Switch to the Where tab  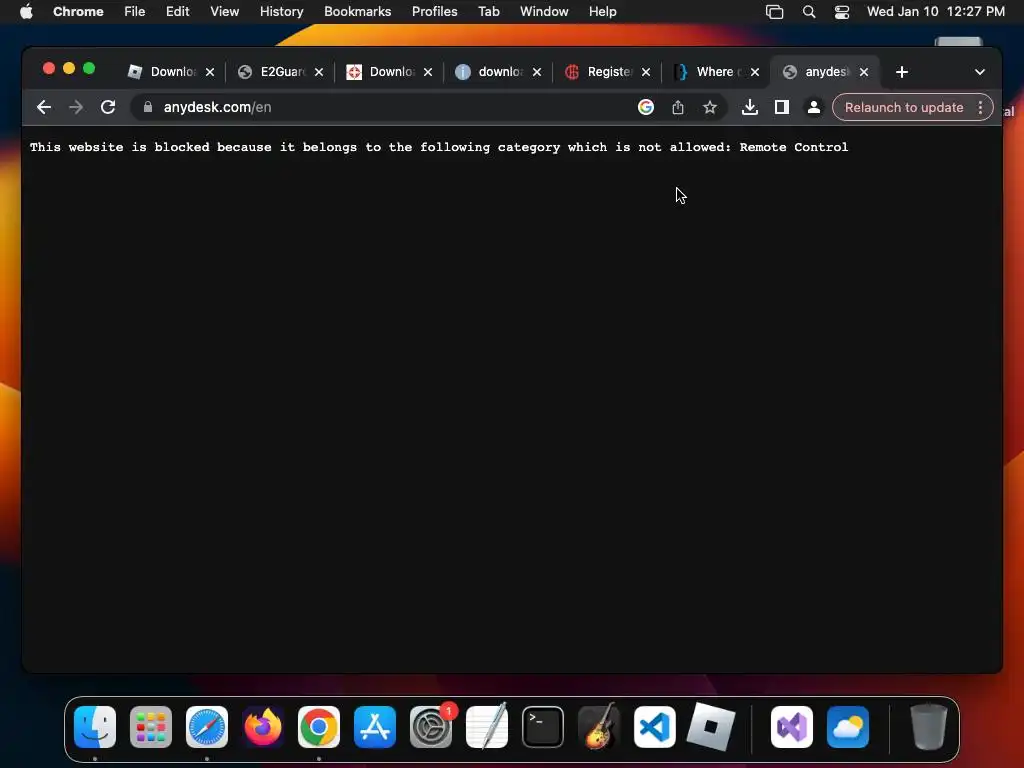(x=709, y=72)
